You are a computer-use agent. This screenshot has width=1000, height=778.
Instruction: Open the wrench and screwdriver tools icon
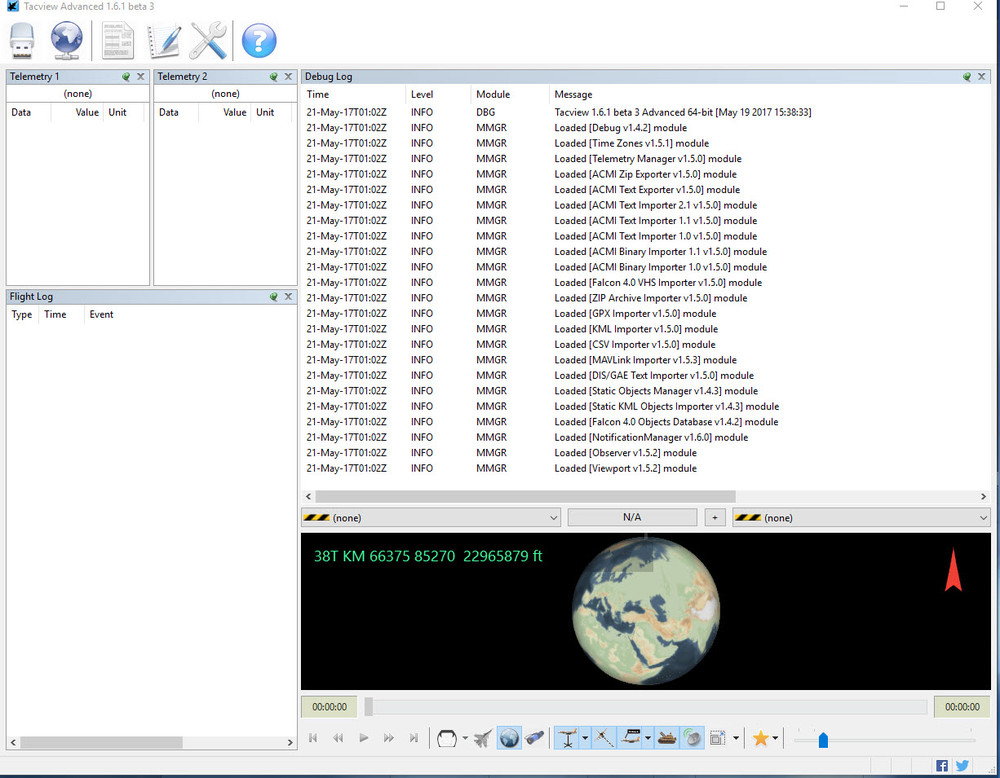[208, 41]
